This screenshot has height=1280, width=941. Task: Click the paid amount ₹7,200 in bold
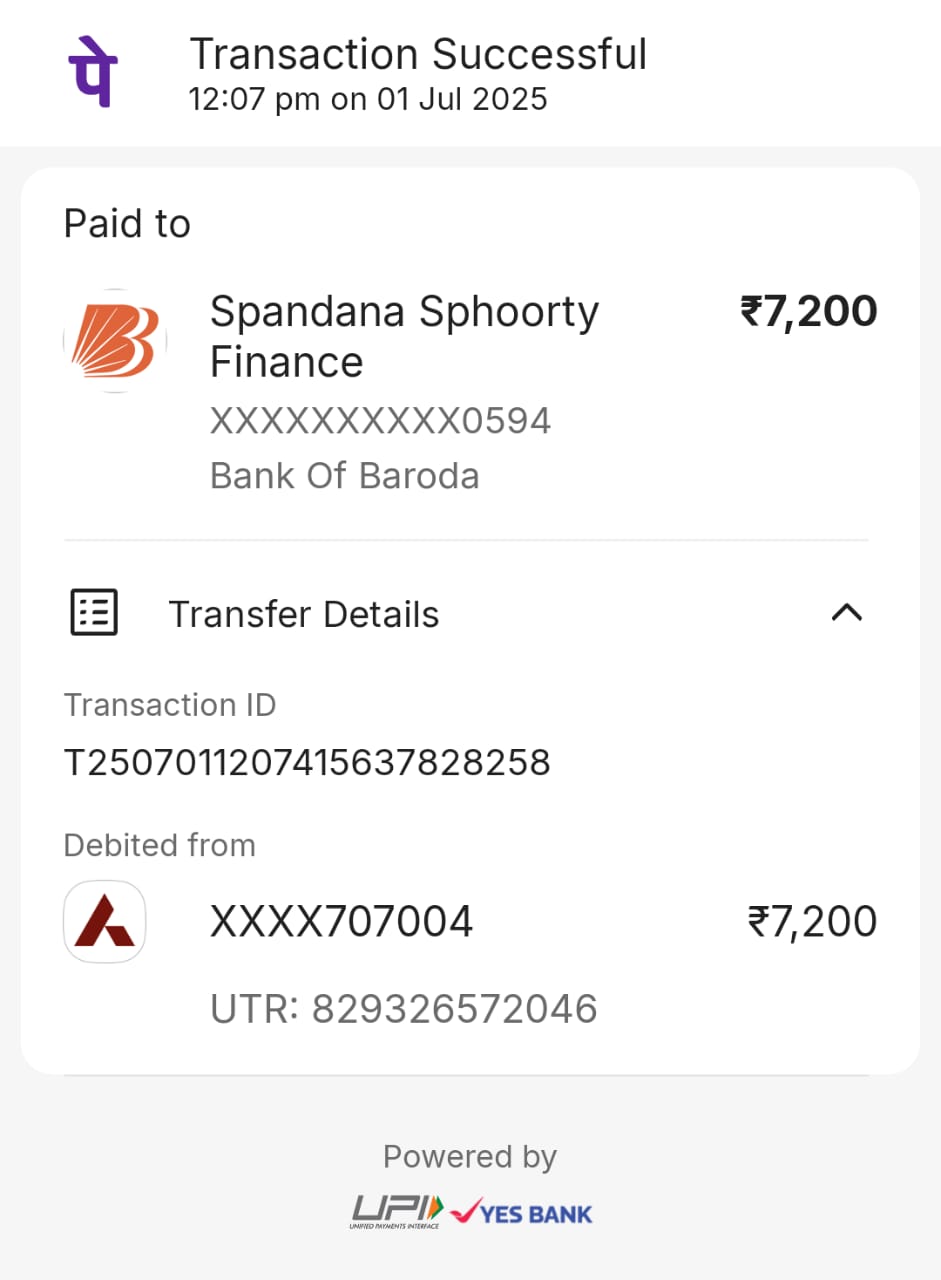[808, 311]
